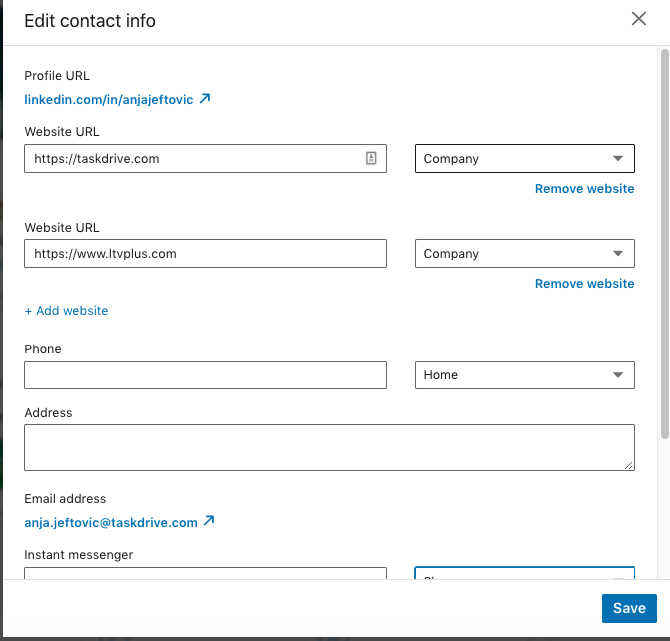Open the linkedin.com/in/anjajeftovic profile link
This screenshot has width=670, height=641.
[110, 99]
